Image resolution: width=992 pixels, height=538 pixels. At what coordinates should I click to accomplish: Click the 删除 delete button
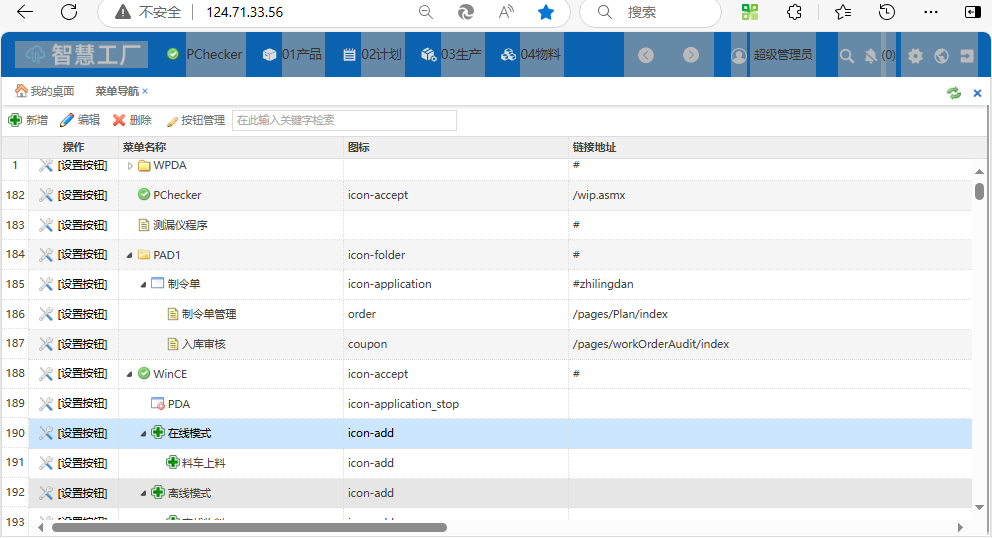[132, 120]
